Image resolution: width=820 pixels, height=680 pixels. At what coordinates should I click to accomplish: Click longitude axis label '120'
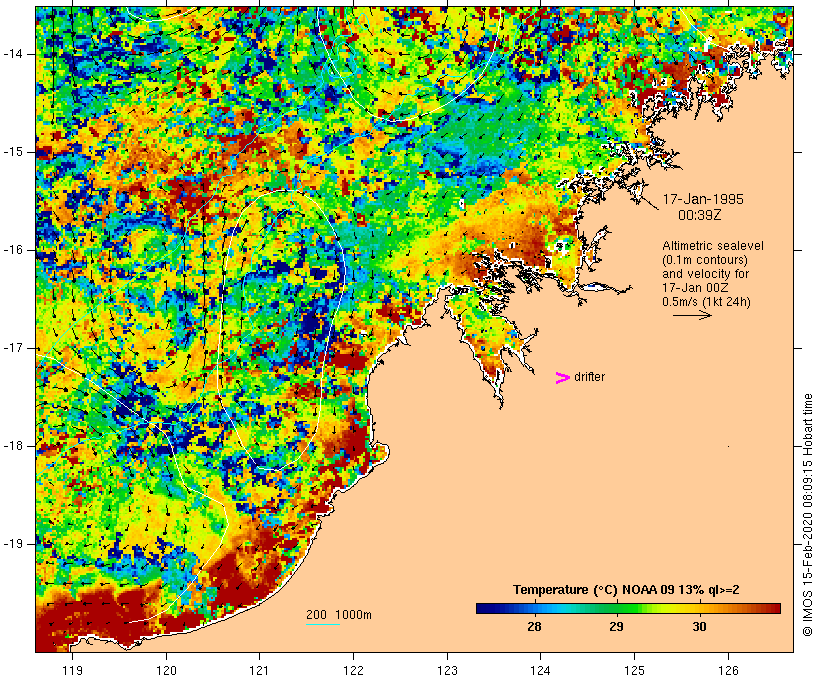(166, 670)
